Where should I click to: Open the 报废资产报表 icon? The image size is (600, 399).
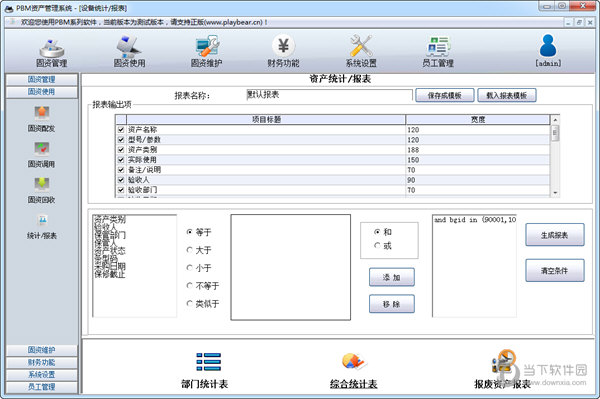click(504, 362)
